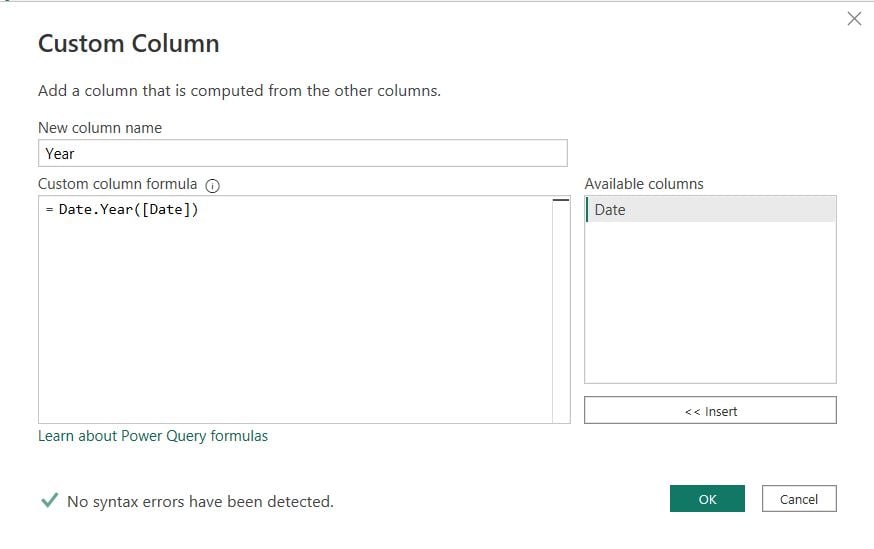Confirm the custom column with OK
This screenshot has width=874, height=549.
pos(707,499)
